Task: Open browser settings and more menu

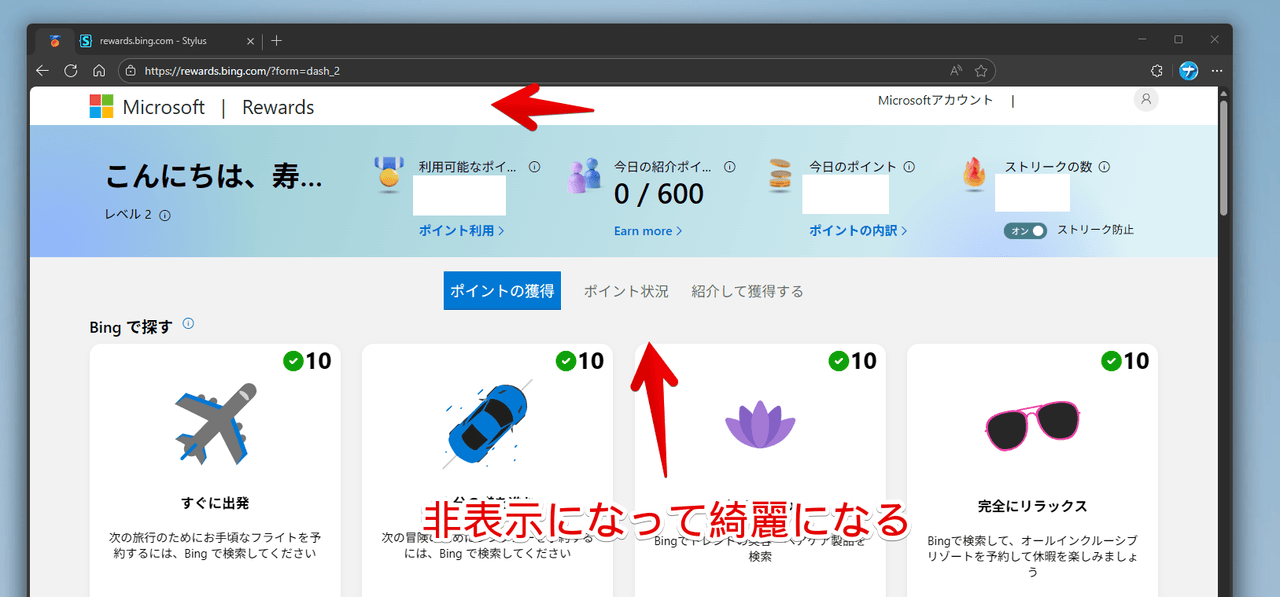Action: (x=1217, y=71)
